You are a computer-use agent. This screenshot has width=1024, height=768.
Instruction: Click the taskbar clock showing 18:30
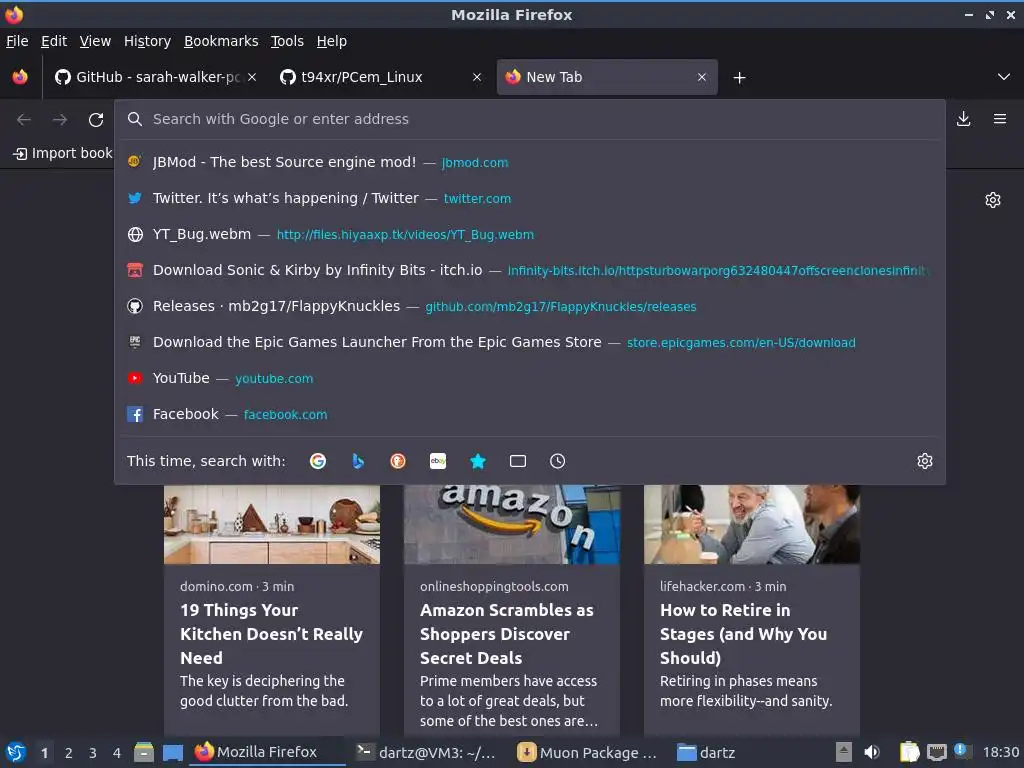click(x=1000, y=752)
